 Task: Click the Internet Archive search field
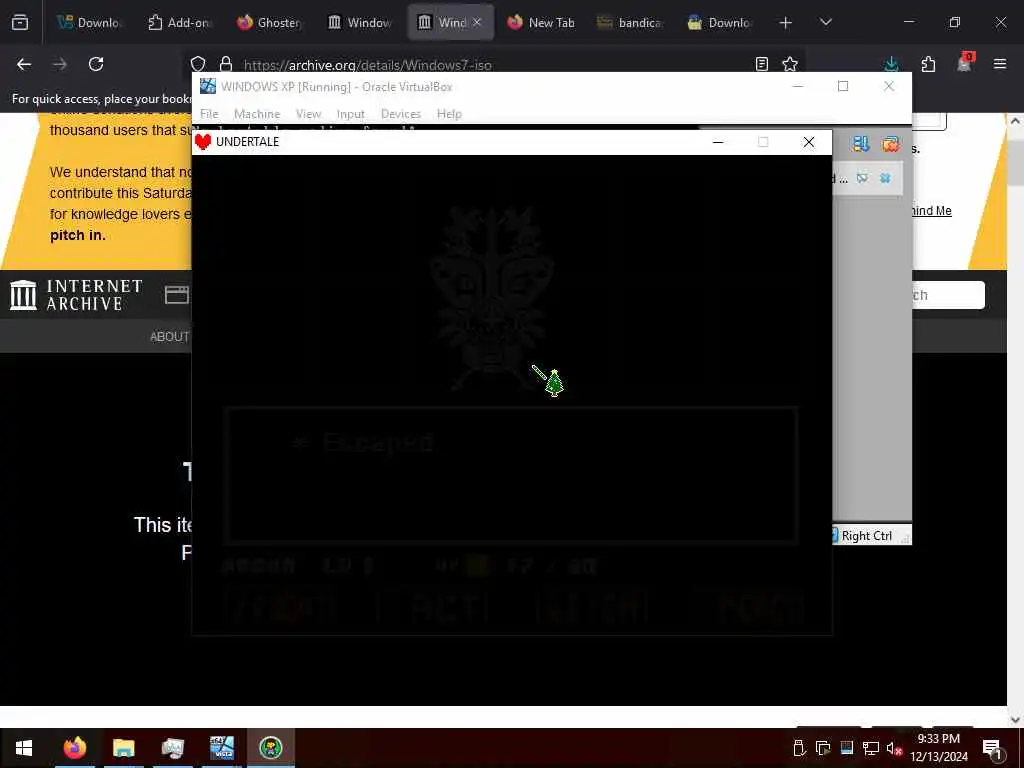(x=948, y=295)
